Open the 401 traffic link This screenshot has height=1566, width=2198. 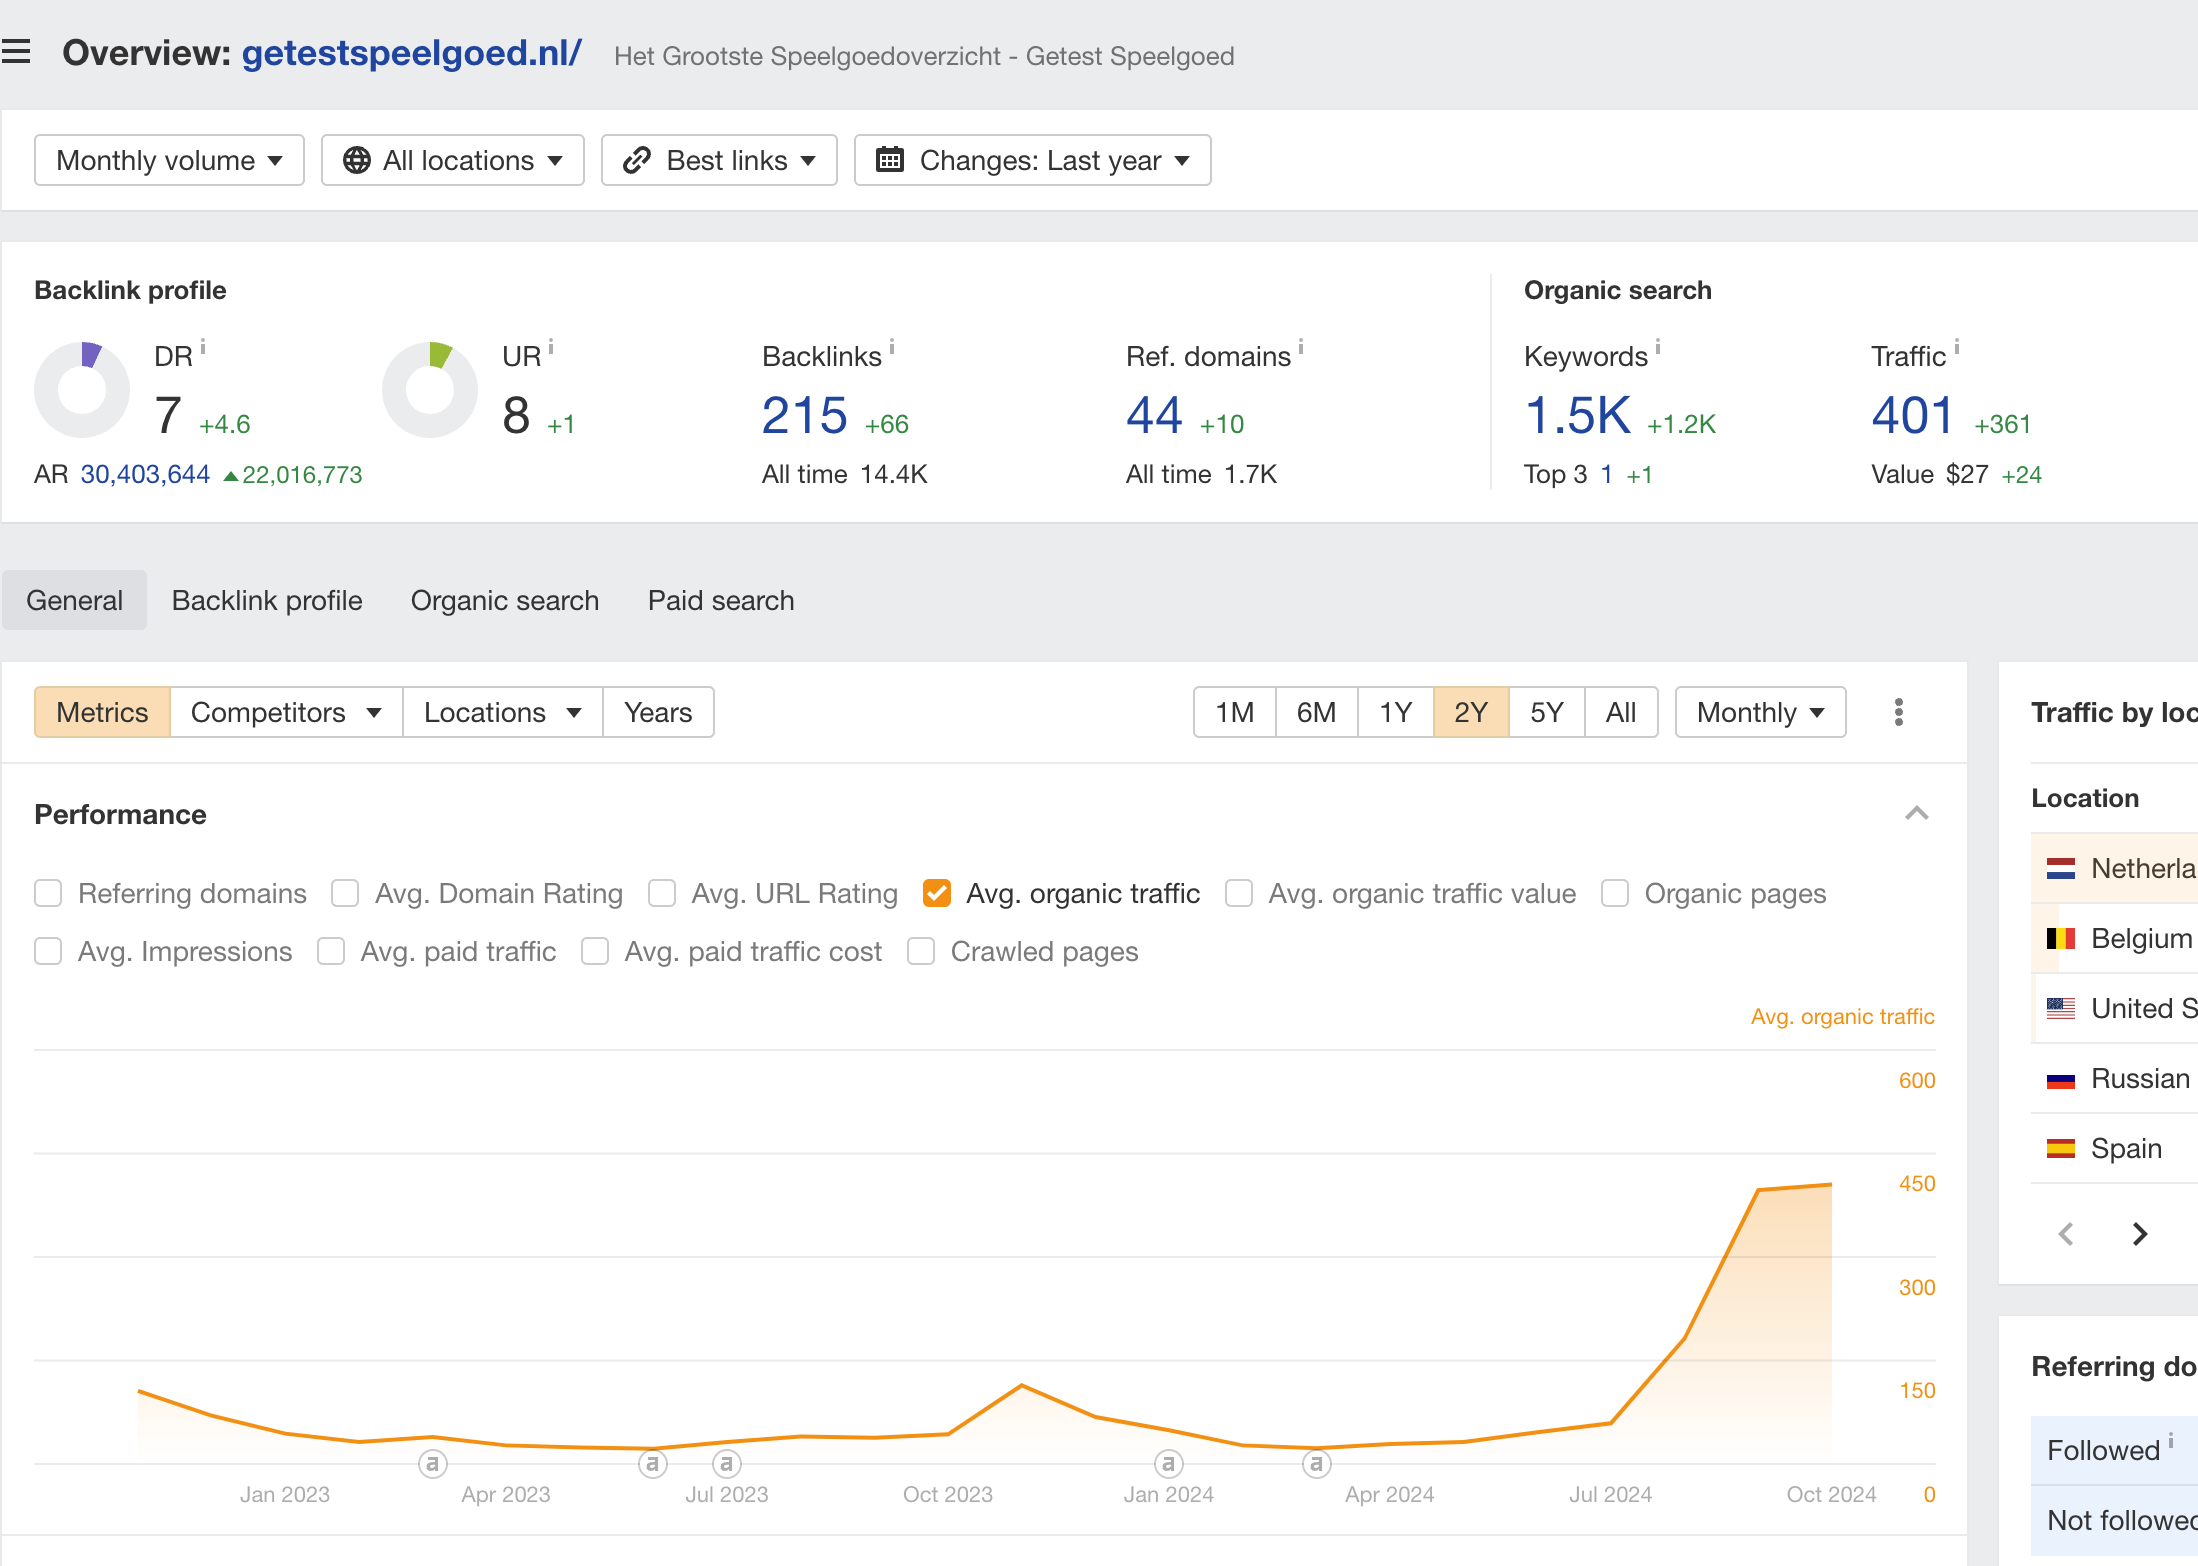(x=1912, y=415)
